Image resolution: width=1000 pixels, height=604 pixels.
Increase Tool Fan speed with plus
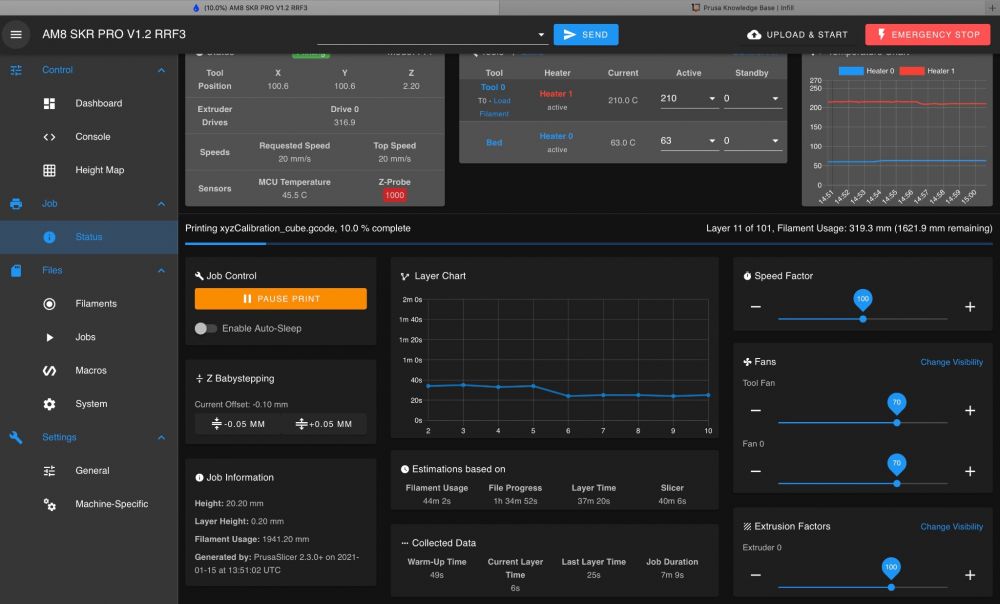pos(970,410)
